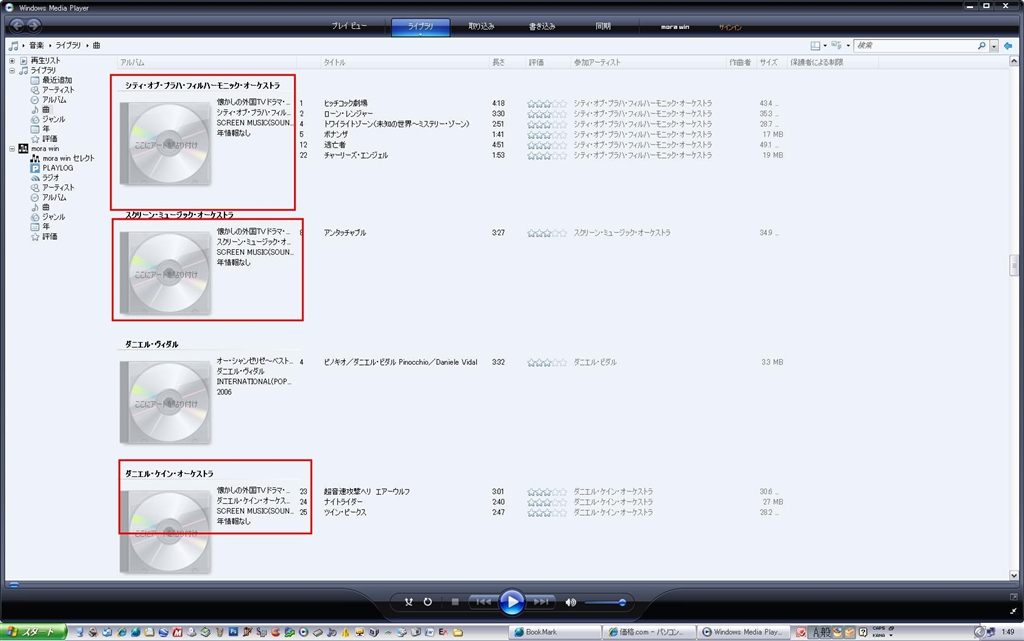The width and height of the screenshot is (1024, 641).
Task: Mute the volume with the speaker icon
Action: click(x=571, y=602)
